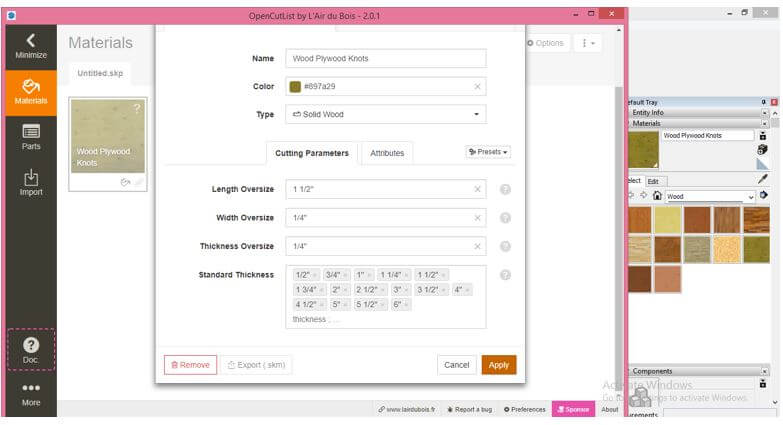Click Export (.skm) button
The height and width of the screenshot is (425, 783).
tap(257, 365)
